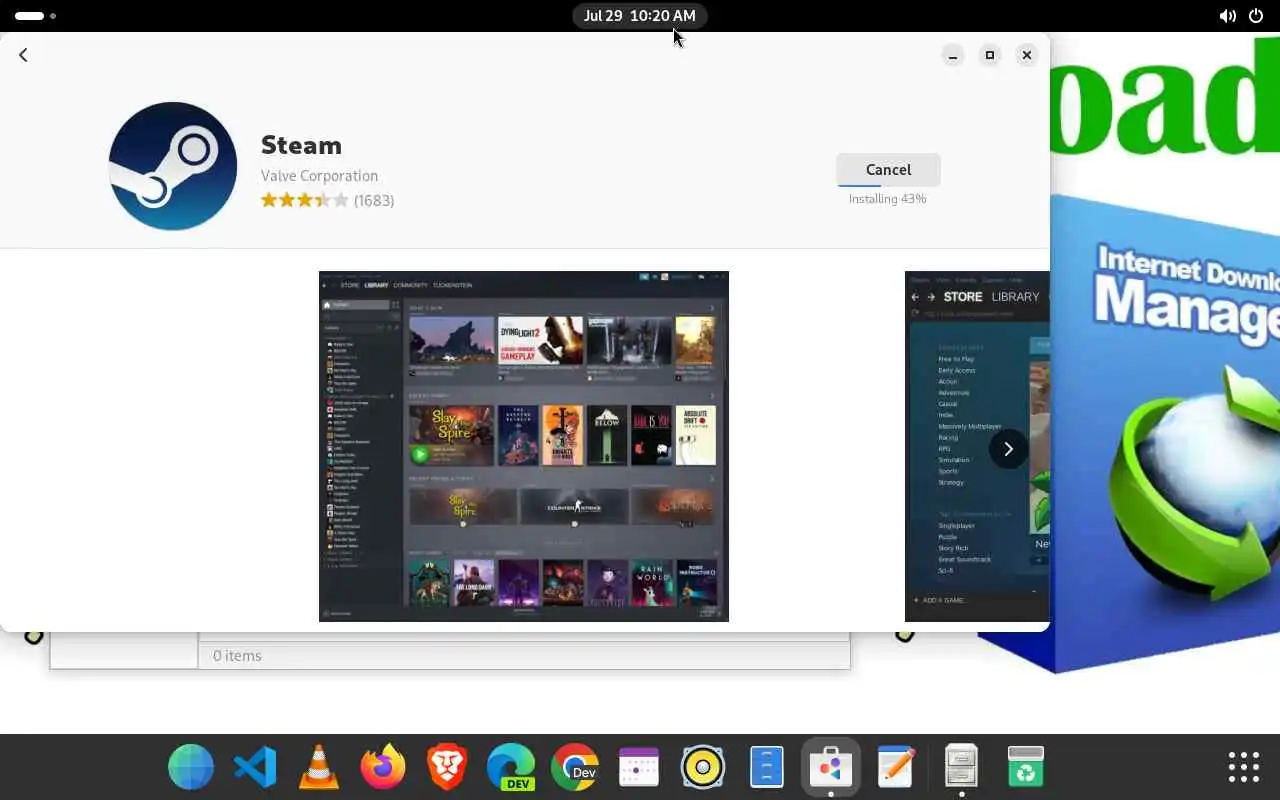
Task: Go back using the header back arrow
Action: click(23, 55)
